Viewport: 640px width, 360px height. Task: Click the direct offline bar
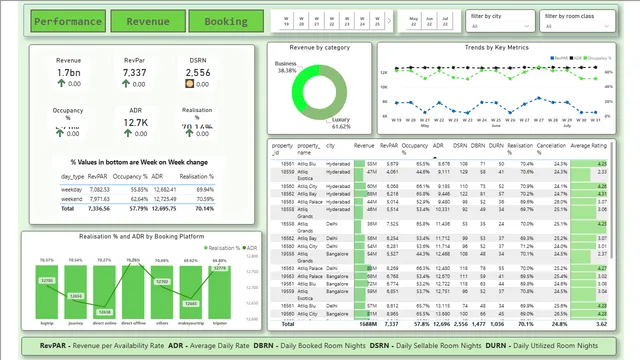pyautogui.click(x=133, y=292)
